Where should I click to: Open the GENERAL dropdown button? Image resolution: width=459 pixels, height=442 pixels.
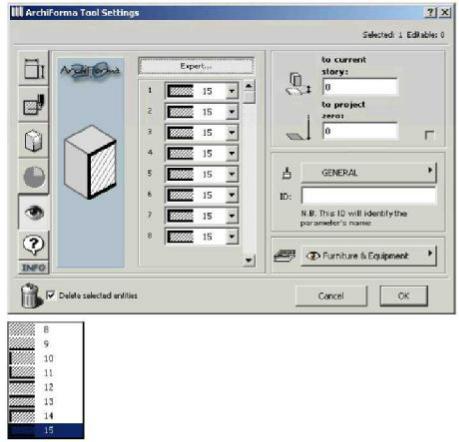tap(368, 172)
